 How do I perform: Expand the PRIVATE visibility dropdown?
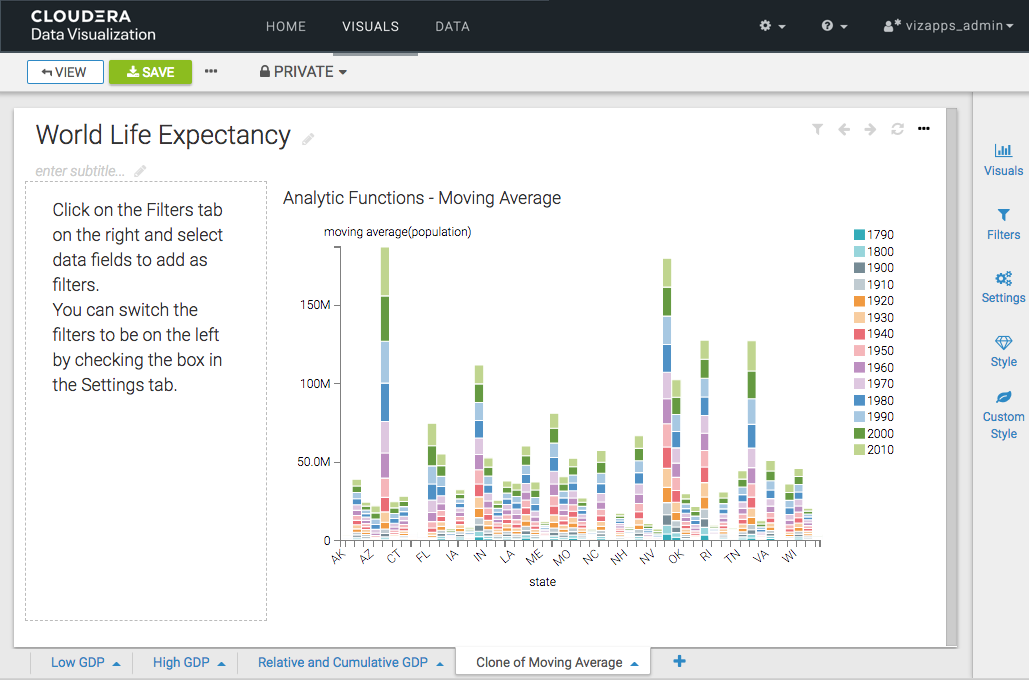[x=303, y=72]
